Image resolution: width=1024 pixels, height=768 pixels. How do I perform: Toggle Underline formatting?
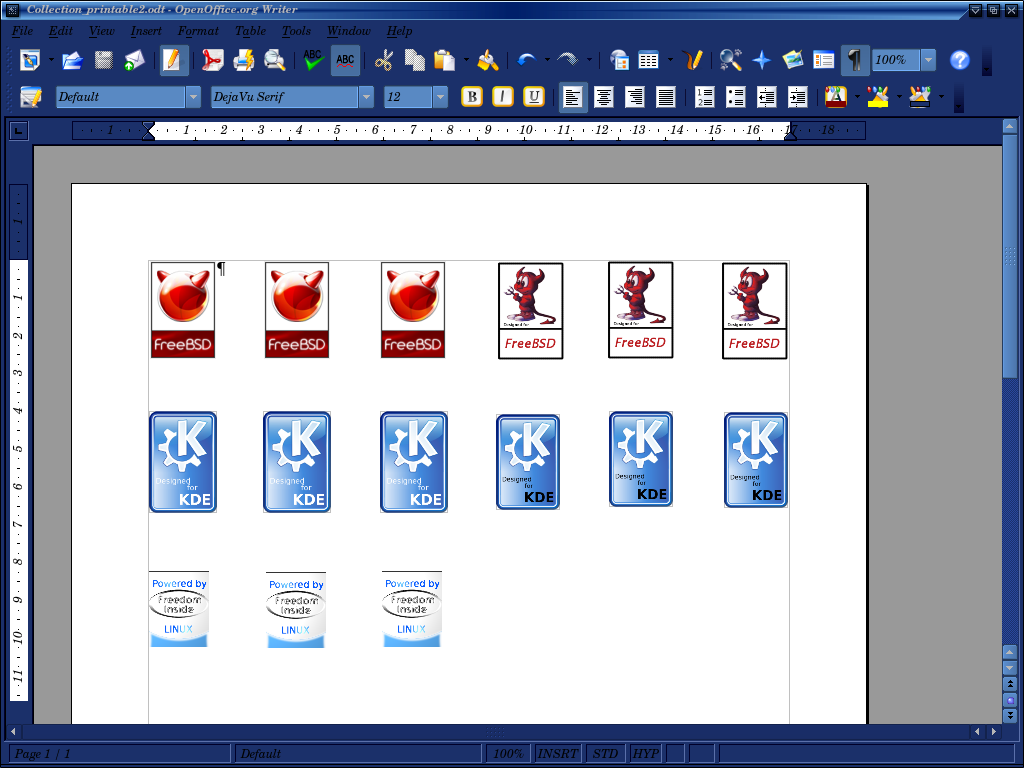coord(534,97)
